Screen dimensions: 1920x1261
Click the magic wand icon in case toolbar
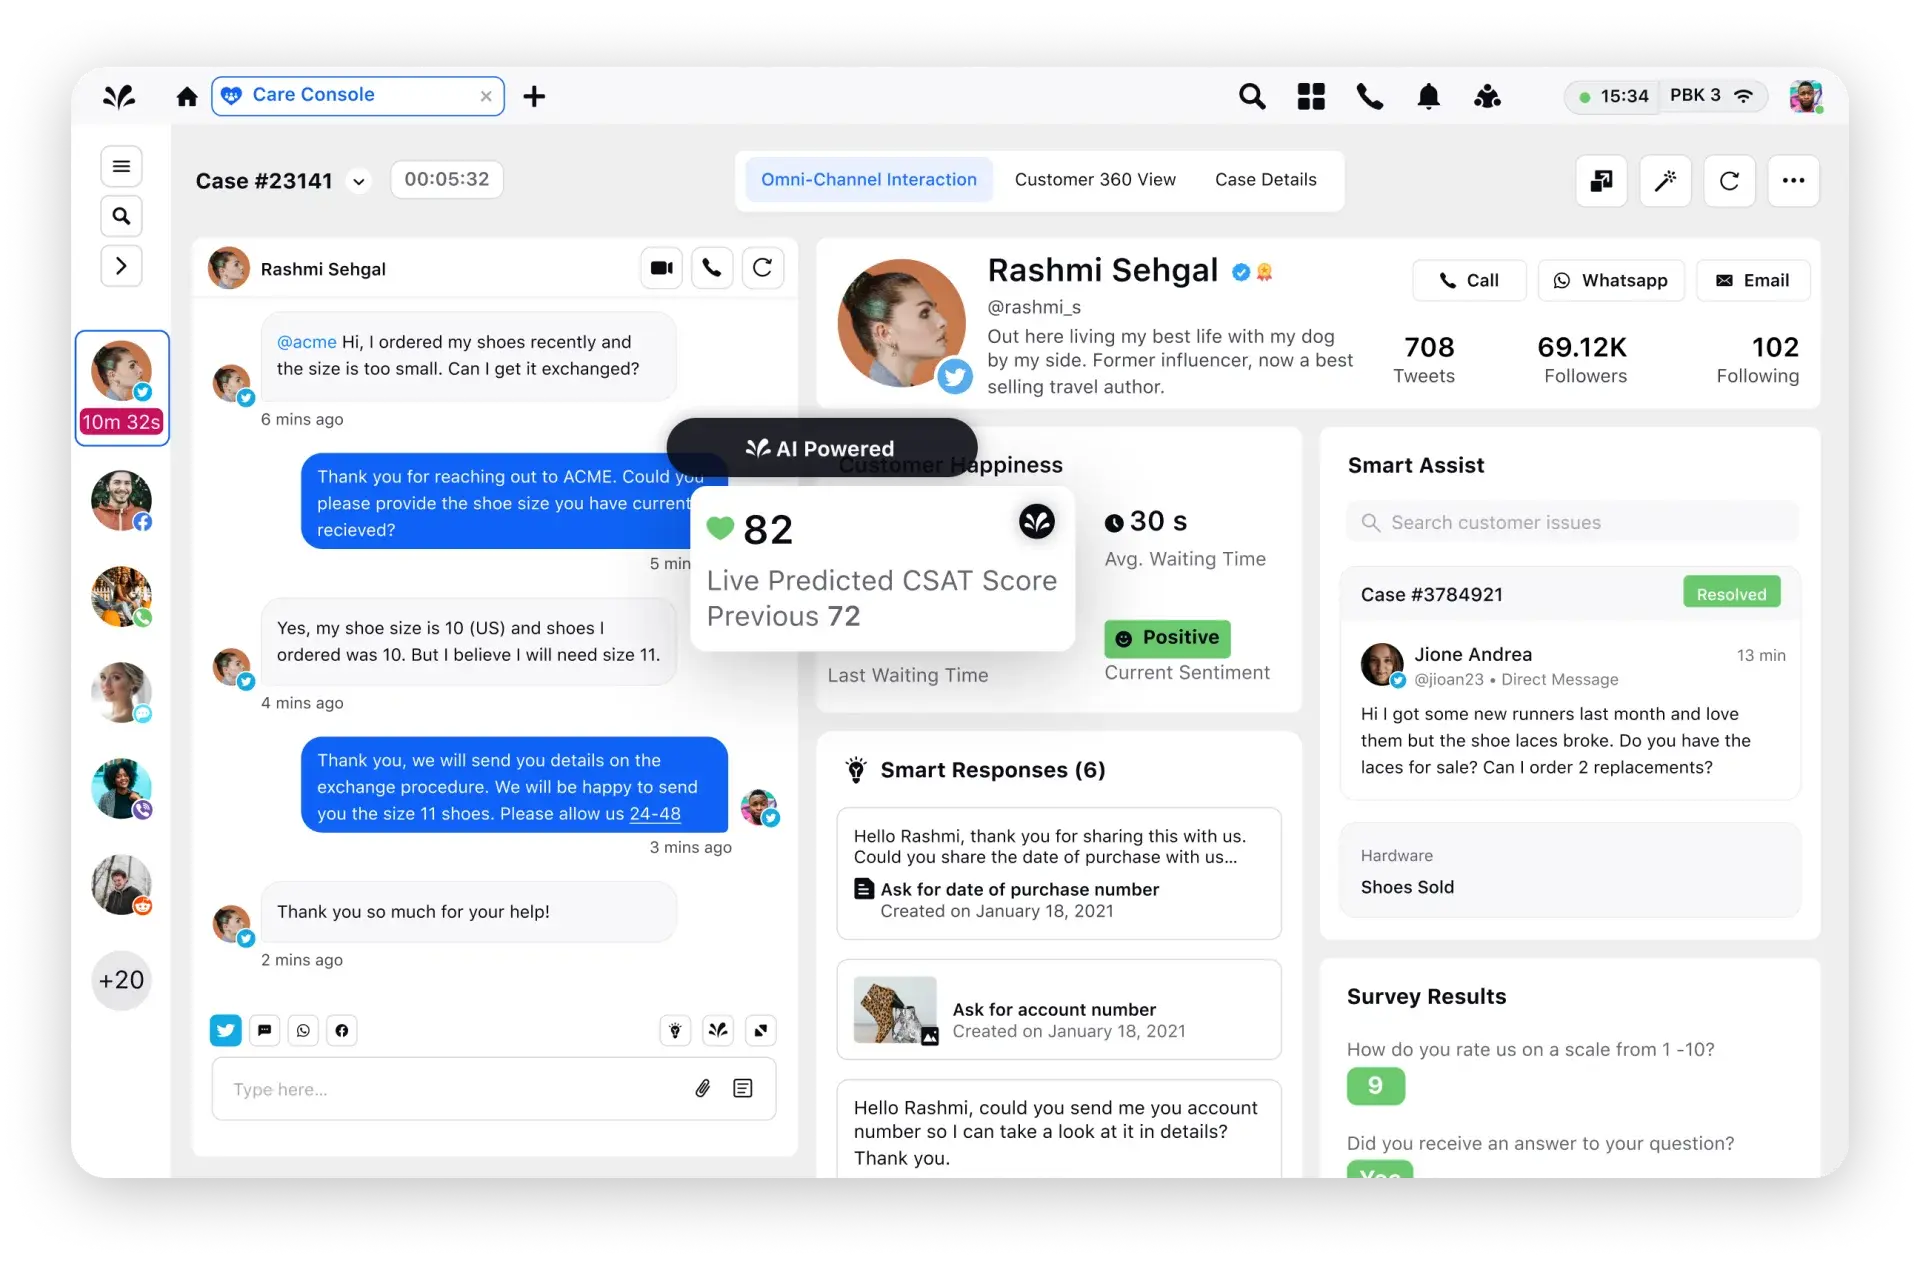(x=1665, y=180)
